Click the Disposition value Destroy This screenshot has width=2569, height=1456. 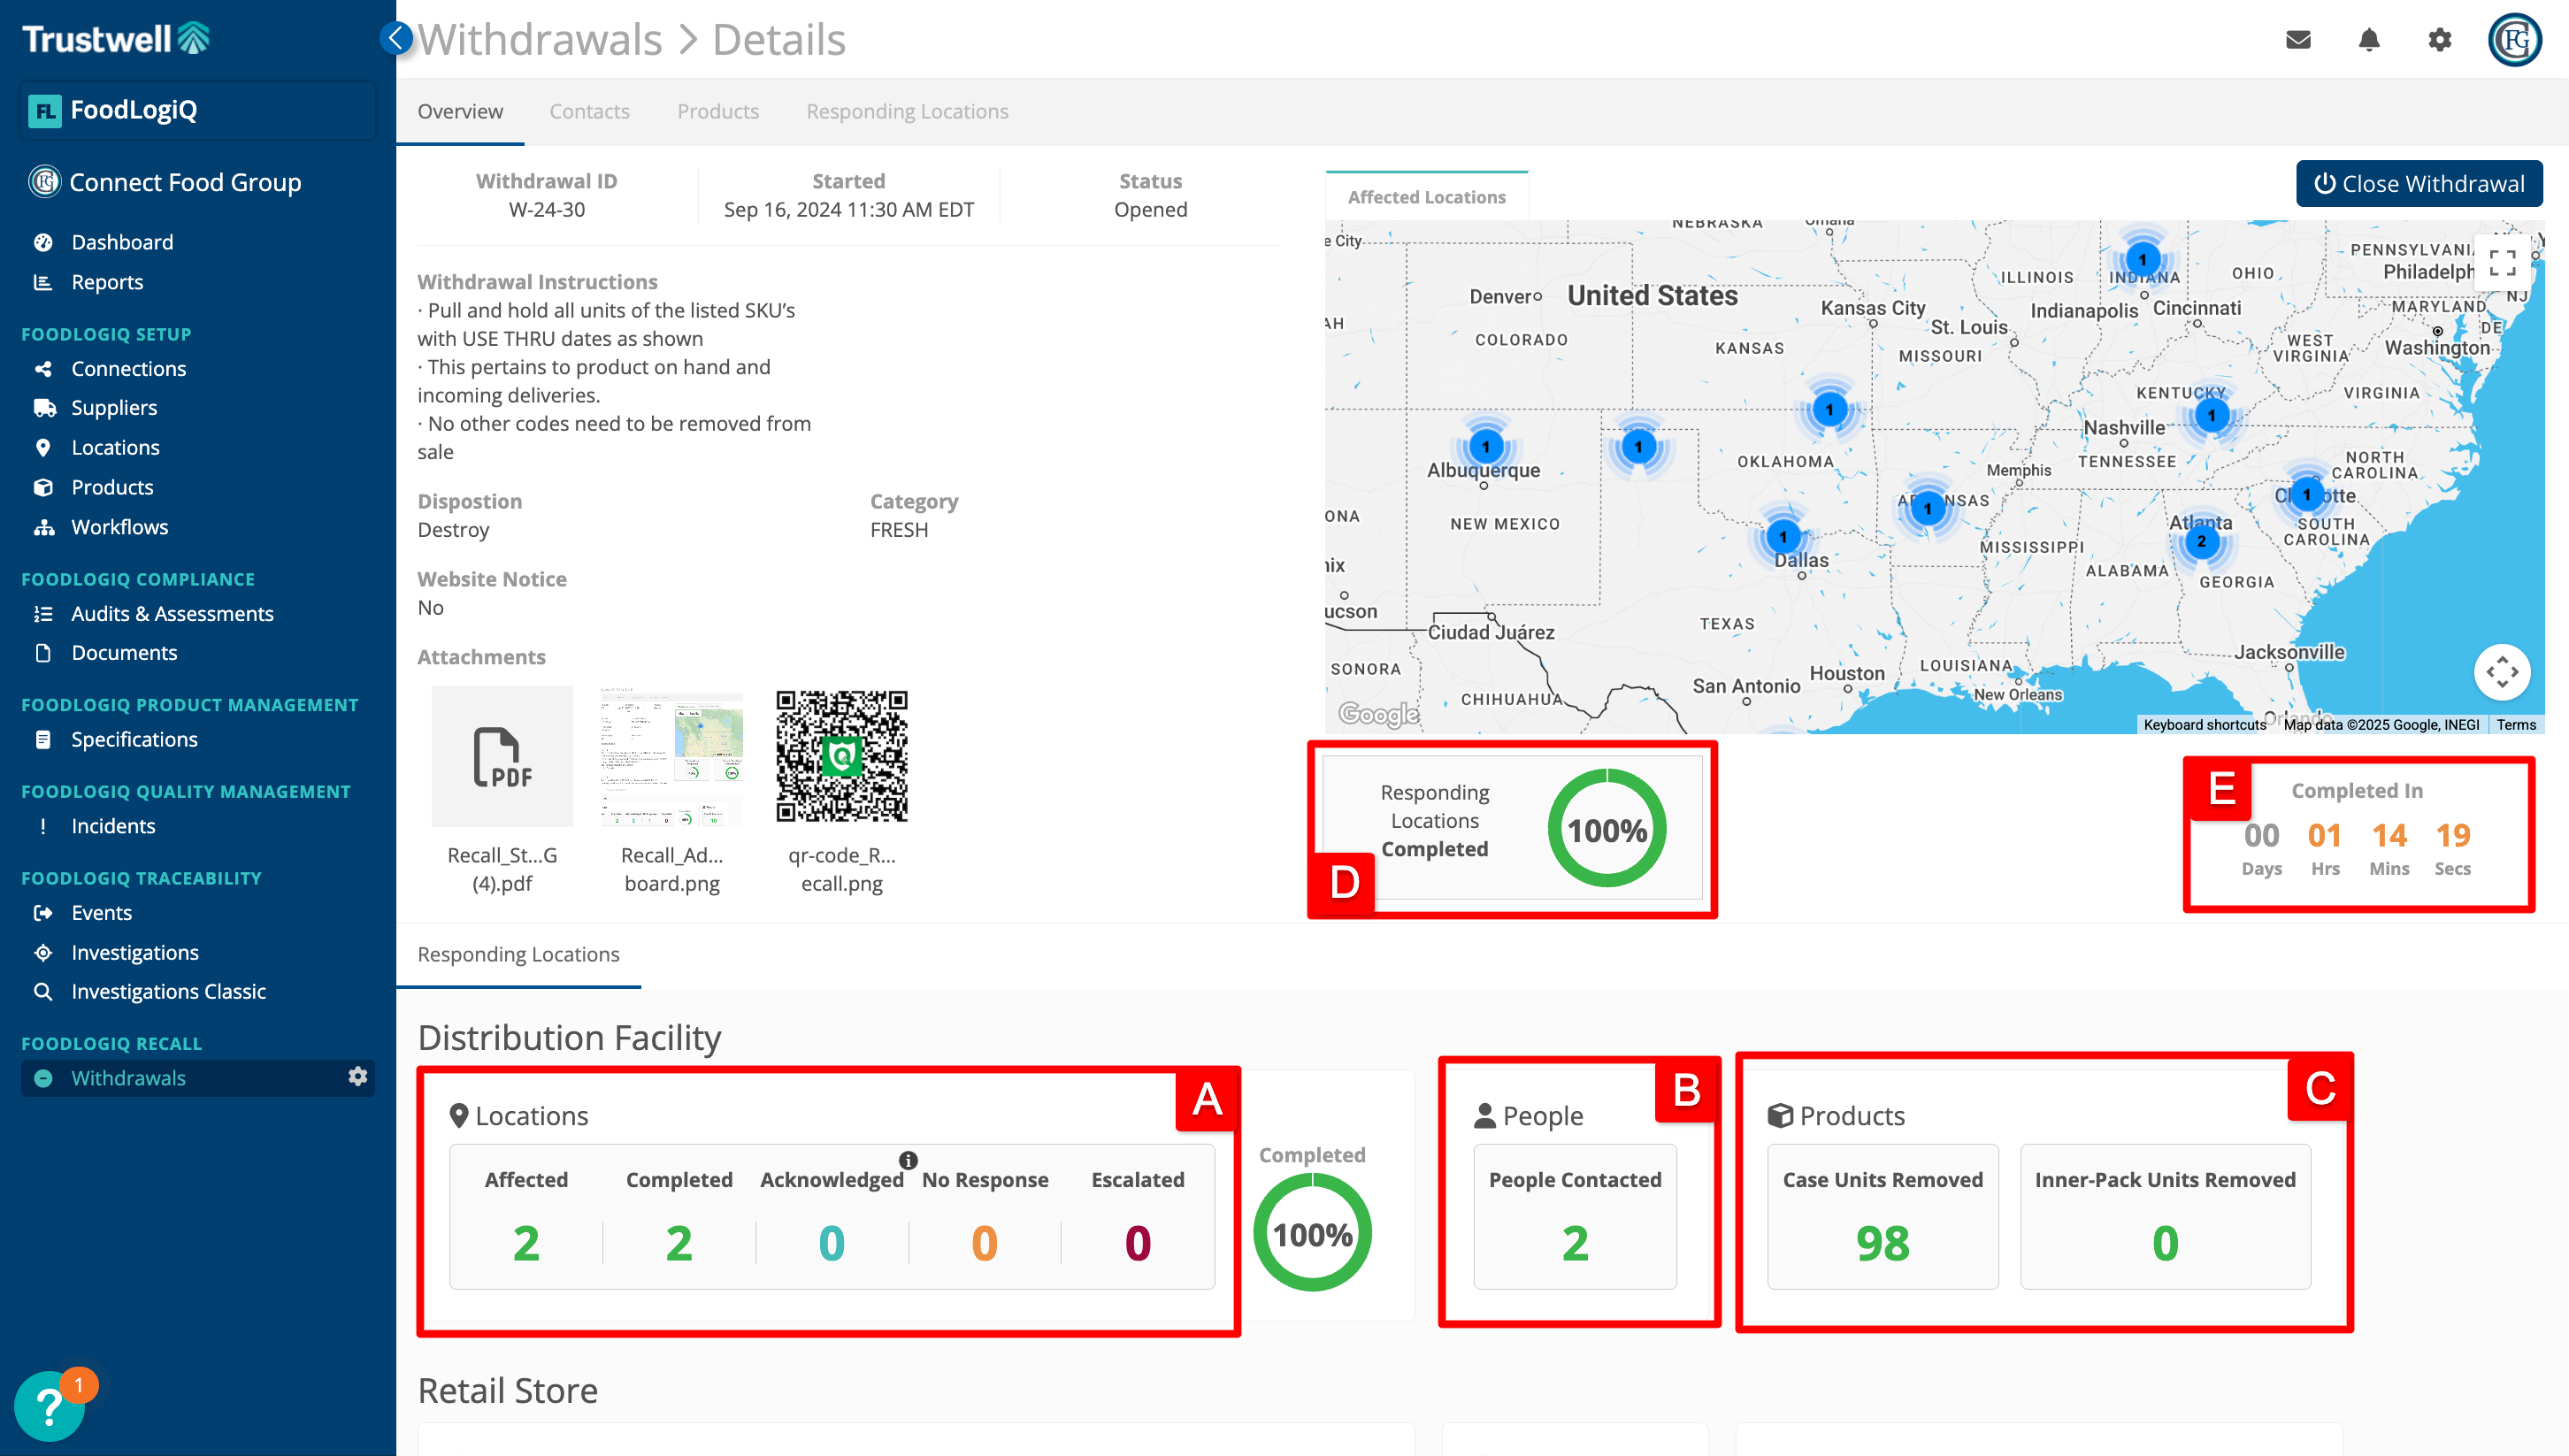pos(453,530)
